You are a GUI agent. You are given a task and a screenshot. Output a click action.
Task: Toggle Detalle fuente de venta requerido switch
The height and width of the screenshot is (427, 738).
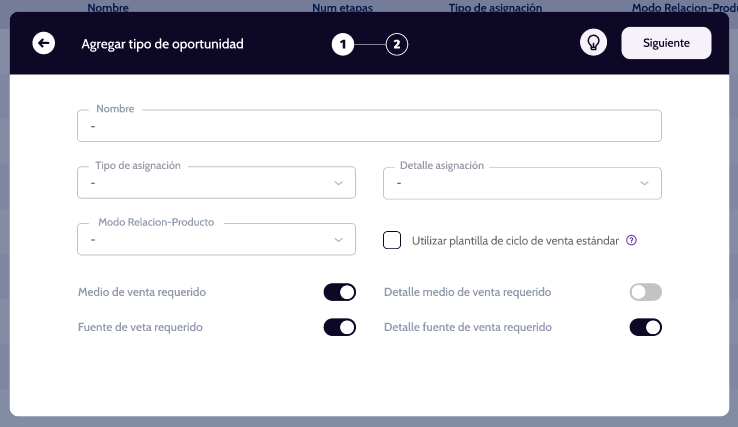(645, 327)
